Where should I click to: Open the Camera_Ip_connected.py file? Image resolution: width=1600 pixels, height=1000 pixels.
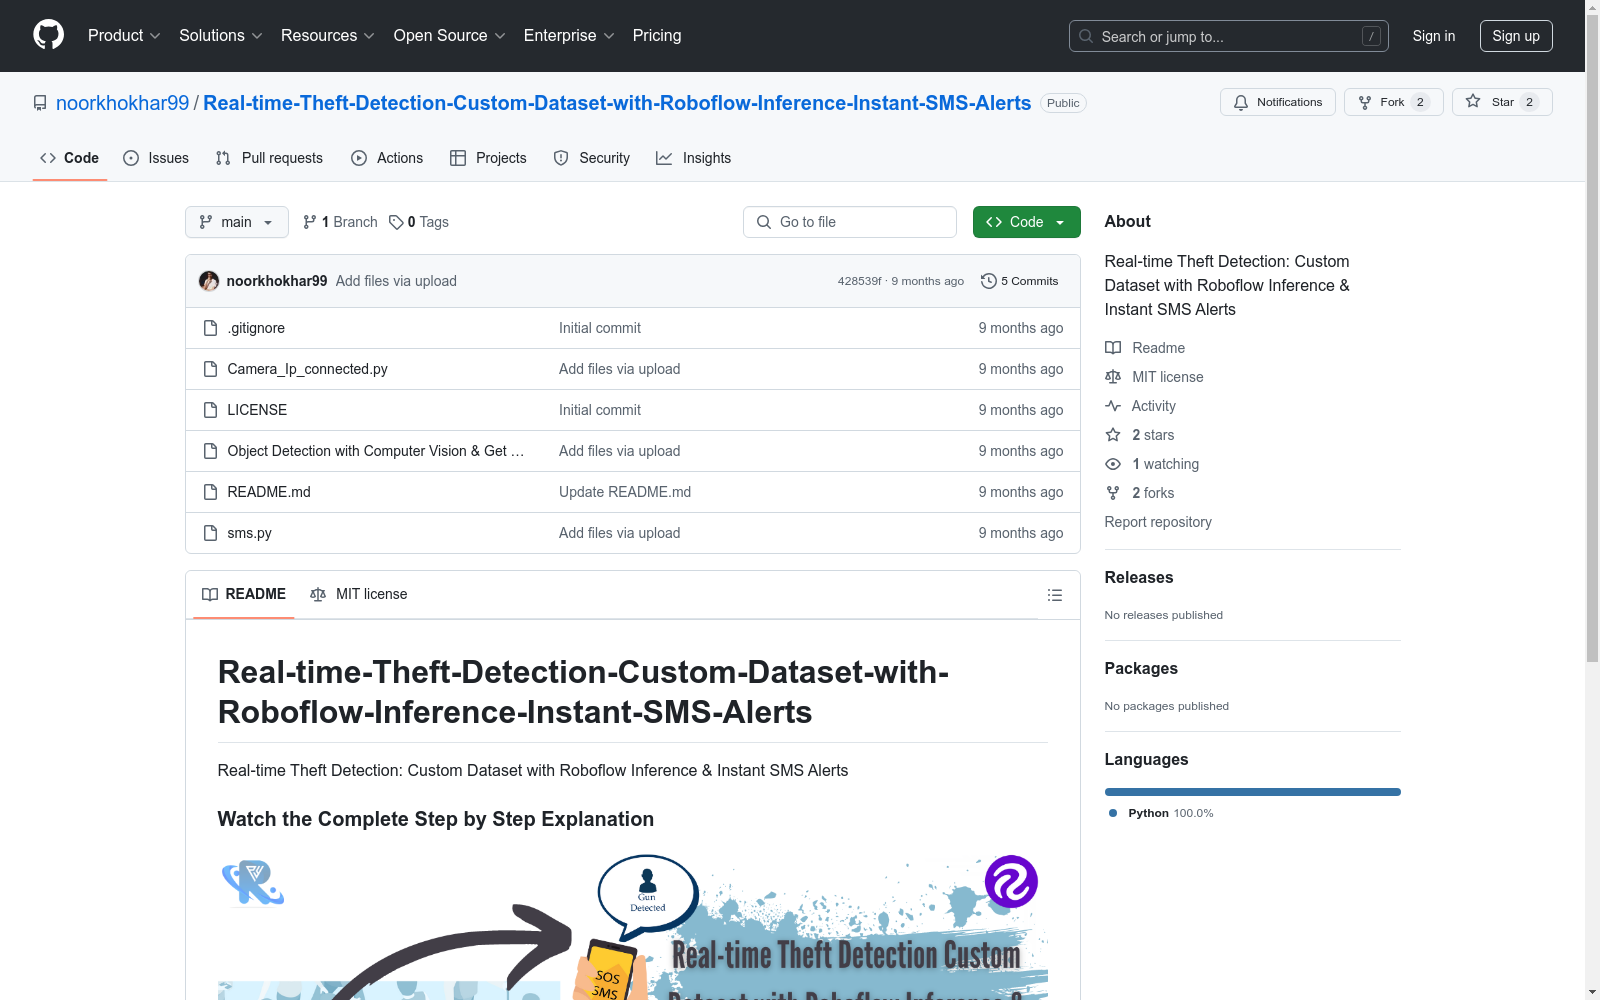click(x=307, y=369)
